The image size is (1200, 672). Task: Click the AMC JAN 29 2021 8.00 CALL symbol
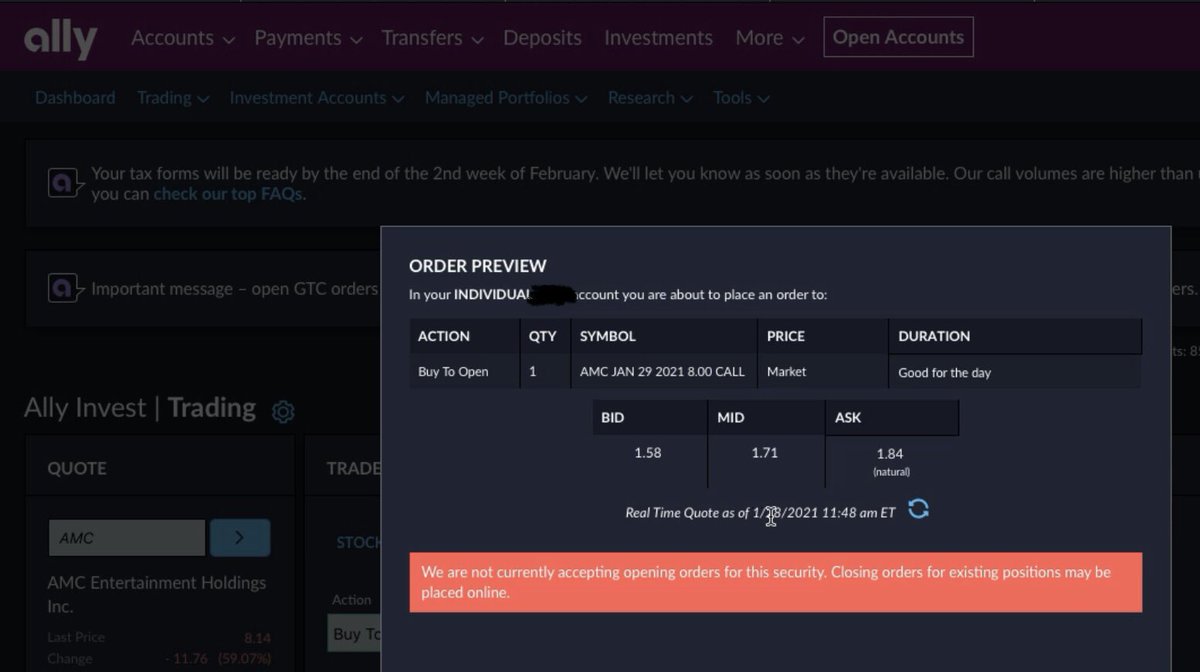662,372
